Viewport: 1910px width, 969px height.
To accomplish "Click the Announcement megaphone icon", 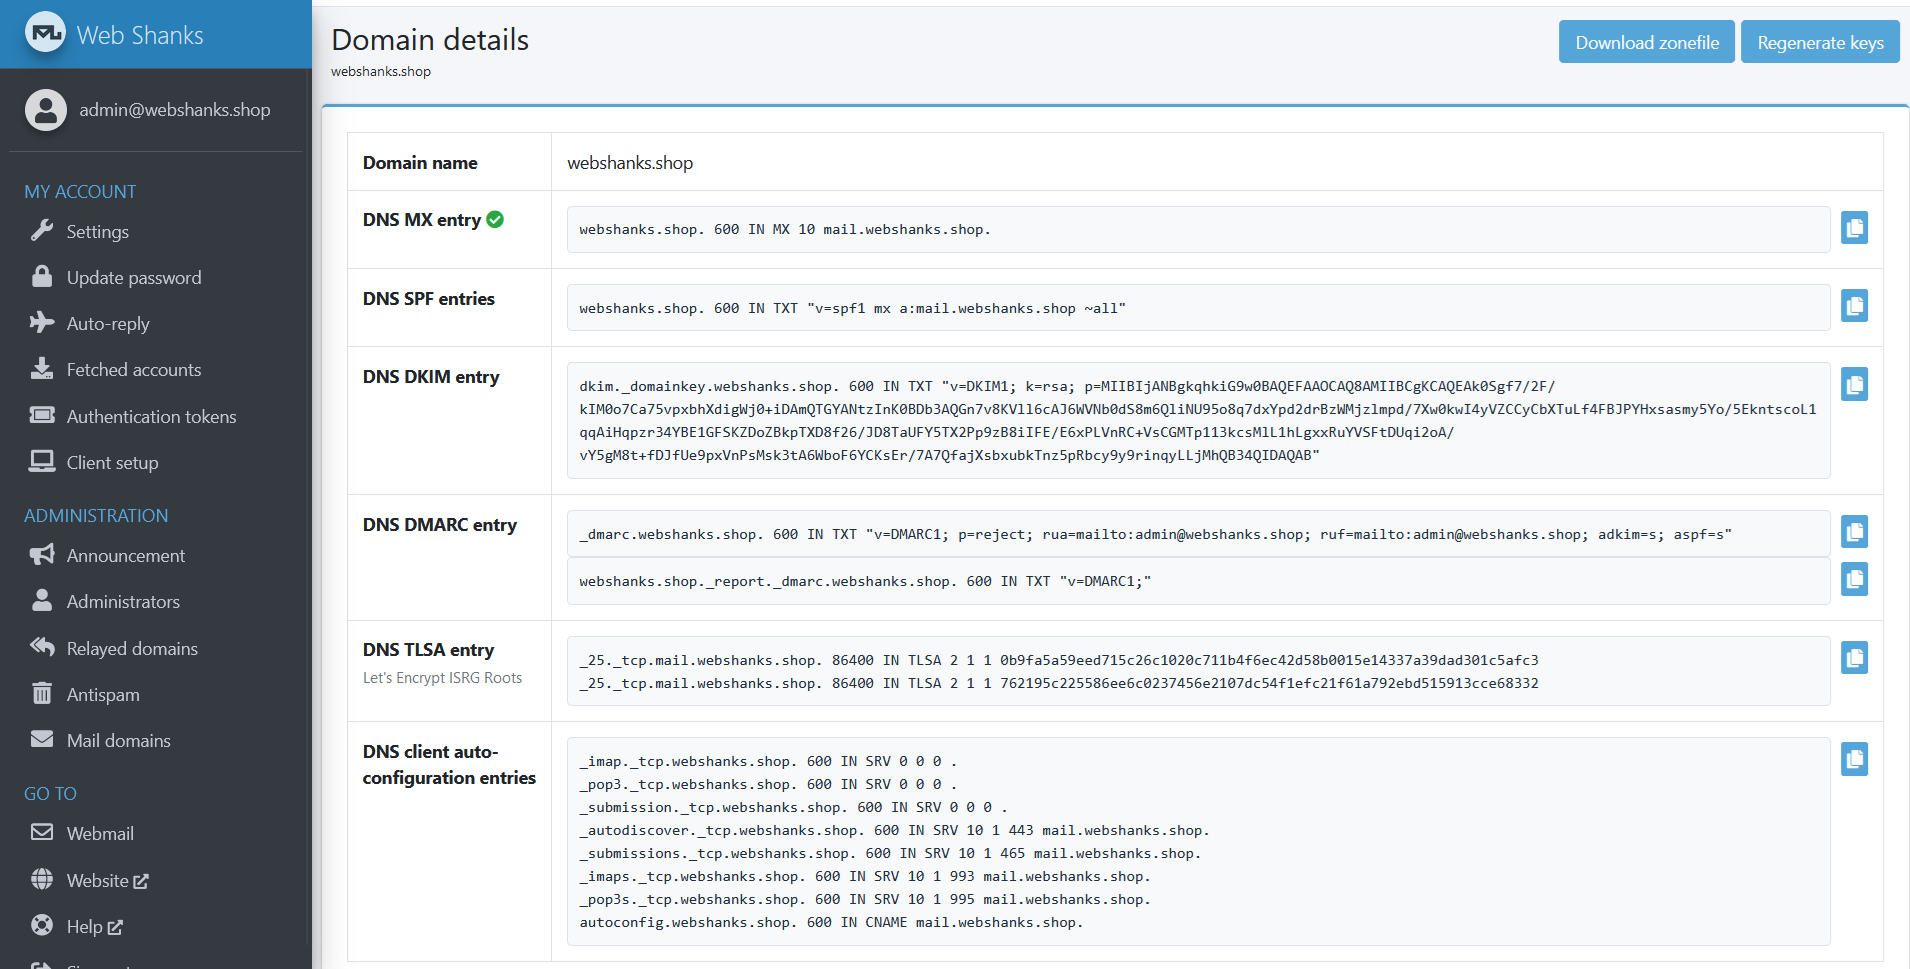I will pos(42,555).
